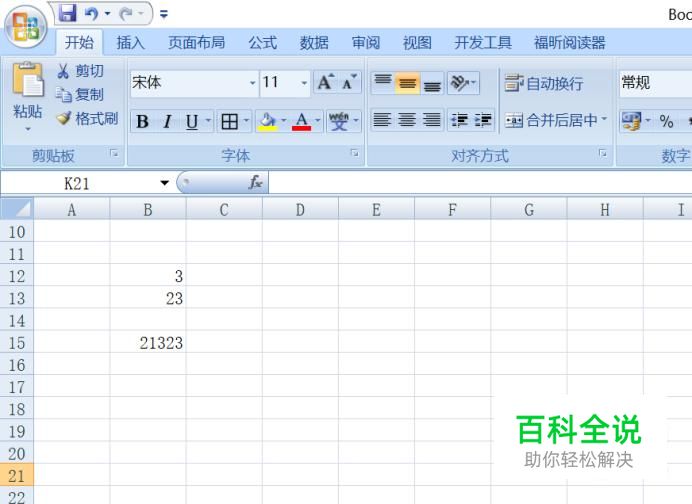This screenshot has width=692, height=504.
Task: Select row 15 header
Action: click(17, 343)
